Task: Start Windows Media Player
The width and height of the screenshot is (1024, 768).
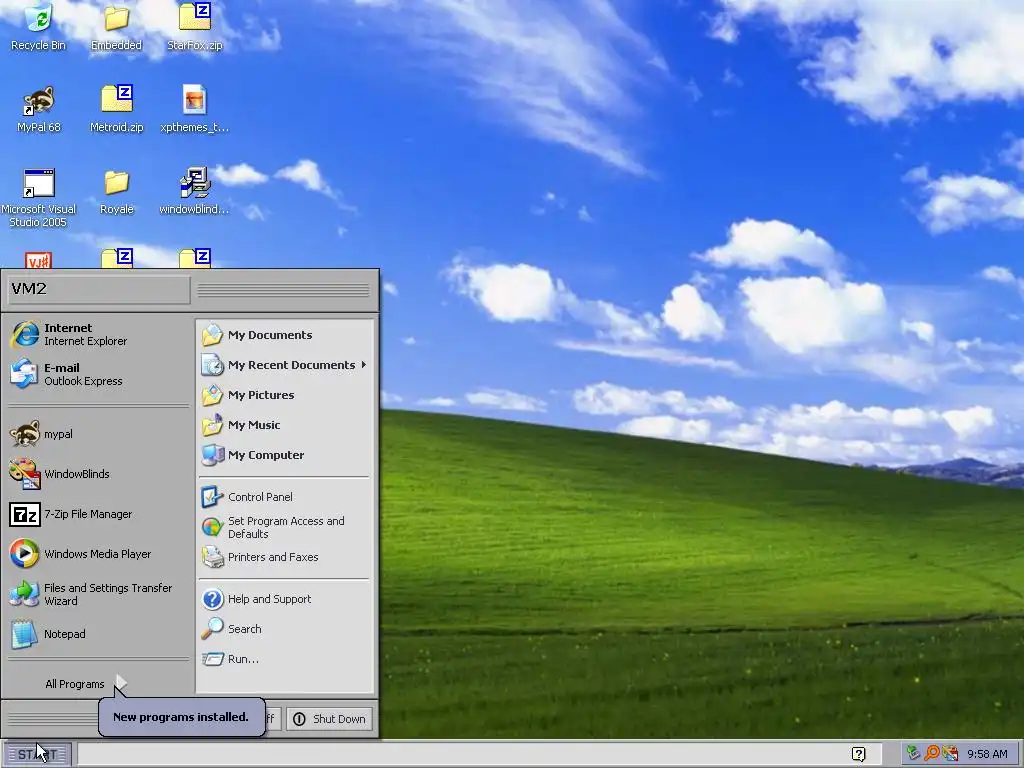Action: 98,554
